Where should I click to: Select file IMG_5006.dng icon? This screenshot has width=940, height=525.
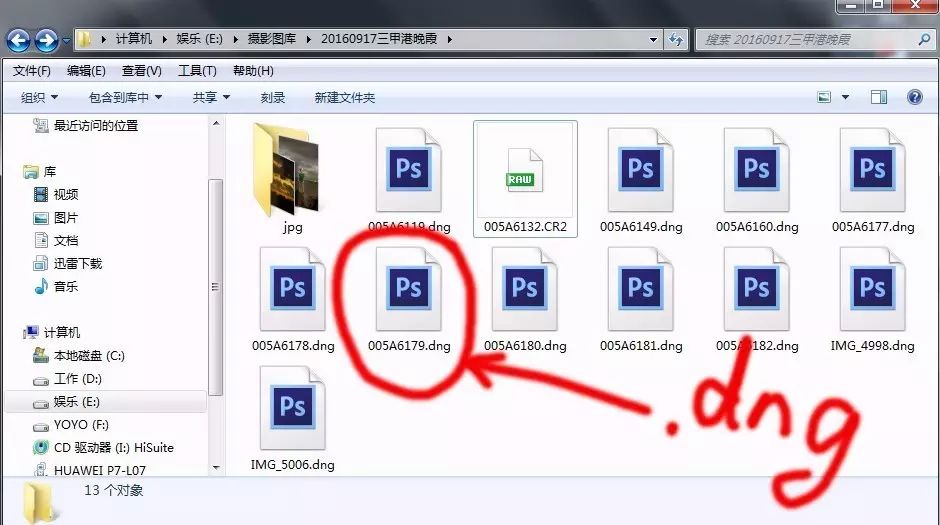[x=293, y=409]
